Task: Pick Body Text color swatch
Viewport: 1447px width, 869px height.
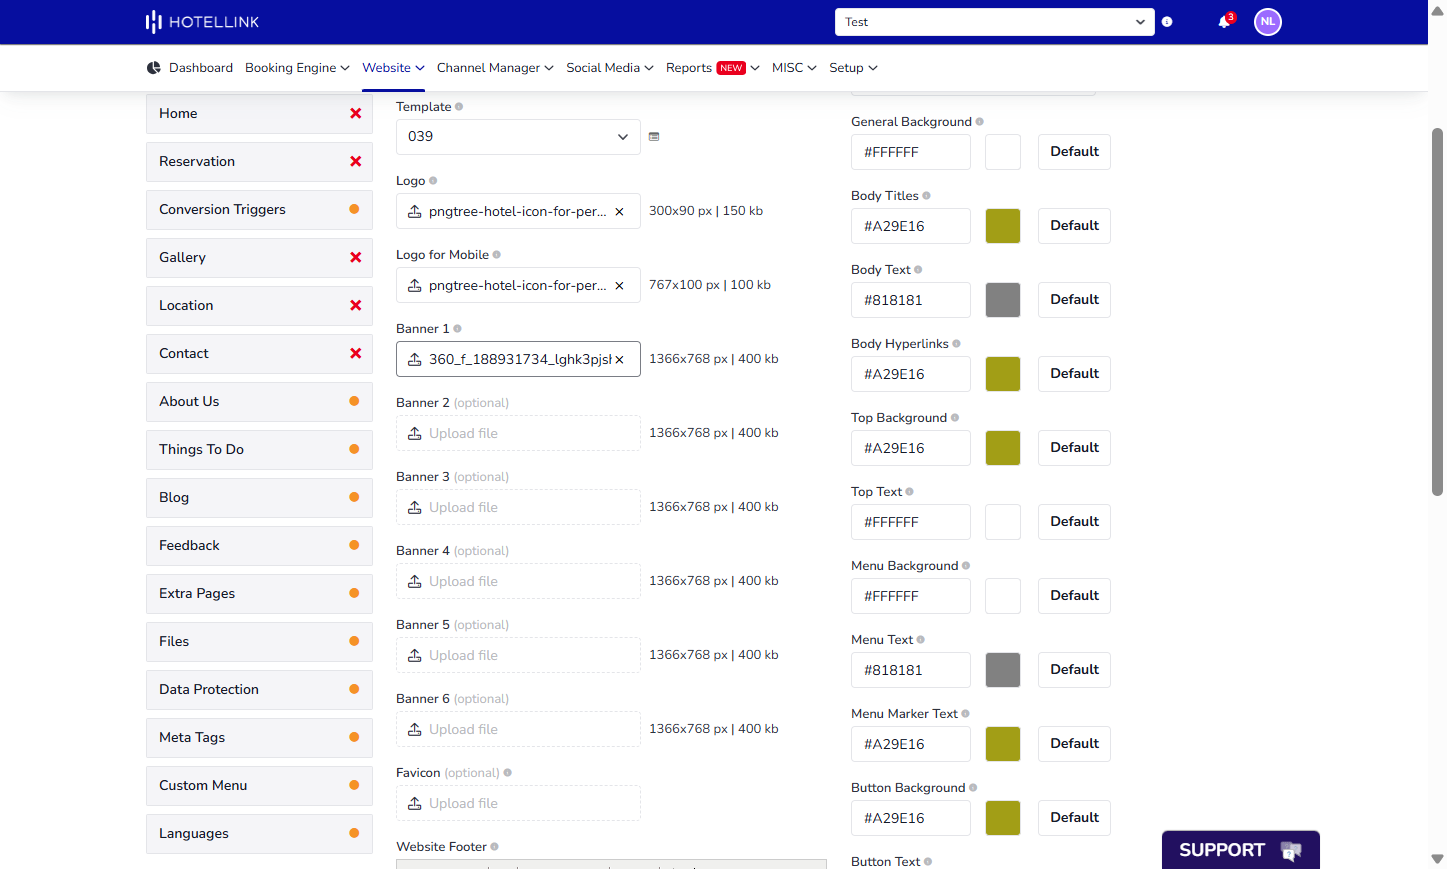Action: click(x=1003, y=300)
